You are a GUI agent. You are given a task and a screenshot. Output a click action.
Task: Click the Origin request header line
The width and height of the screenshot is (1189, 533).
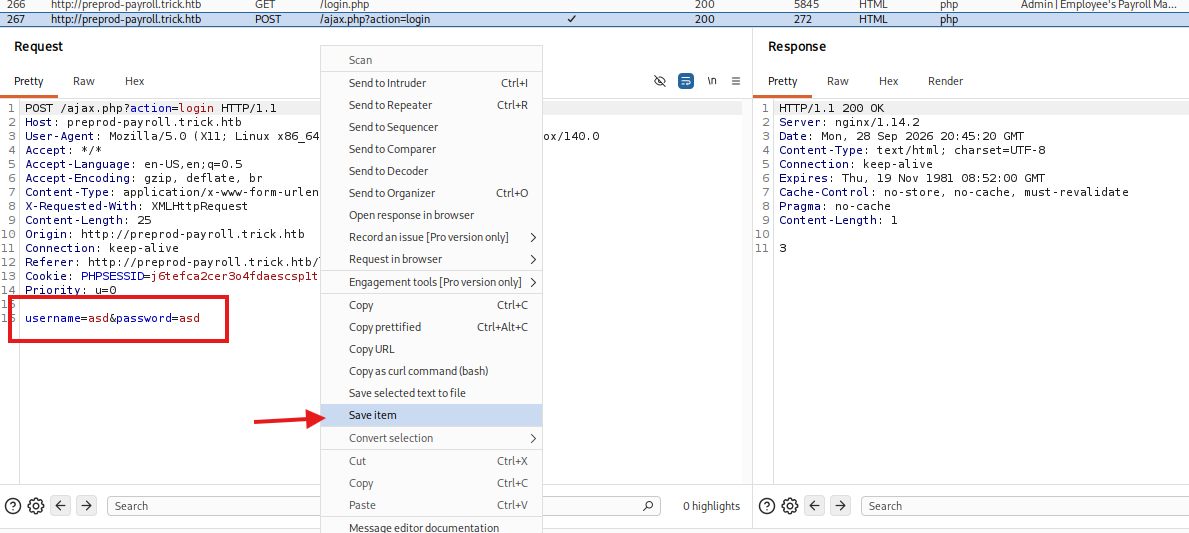[x=165, y=234]
